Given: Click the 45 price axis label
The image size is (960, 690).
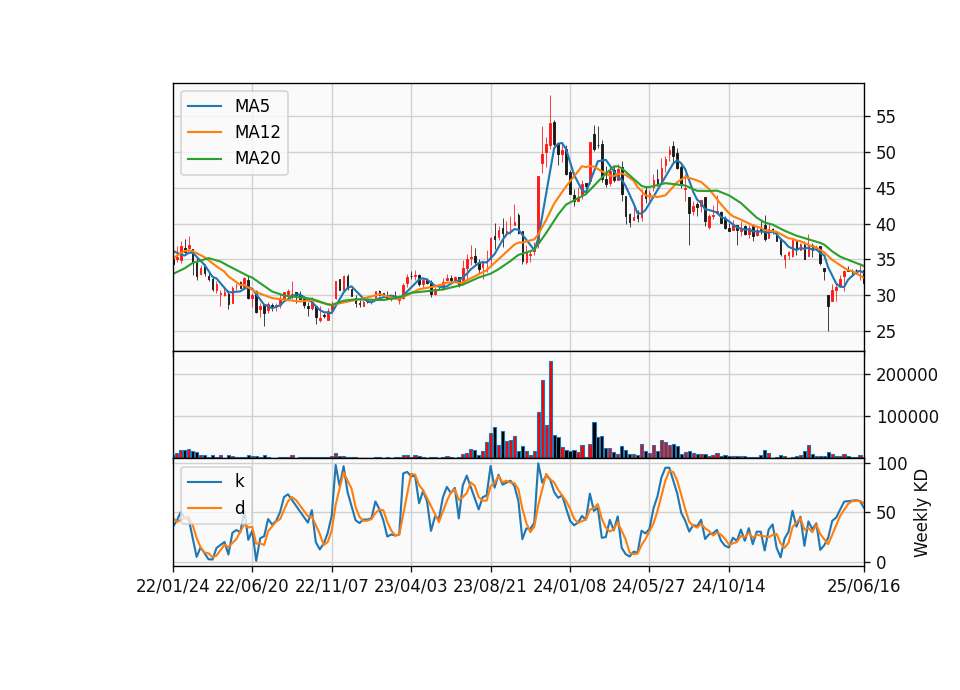Looking at the screenshot, I should point(886,189).
